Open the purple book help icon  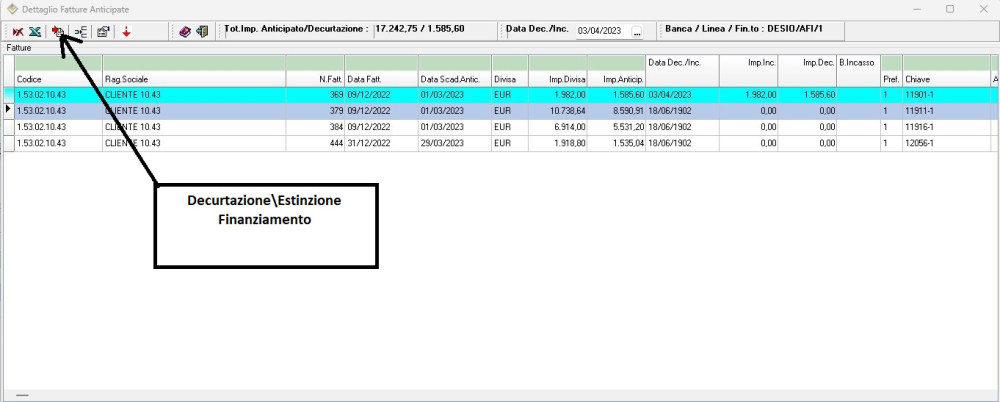pos(185,32)
